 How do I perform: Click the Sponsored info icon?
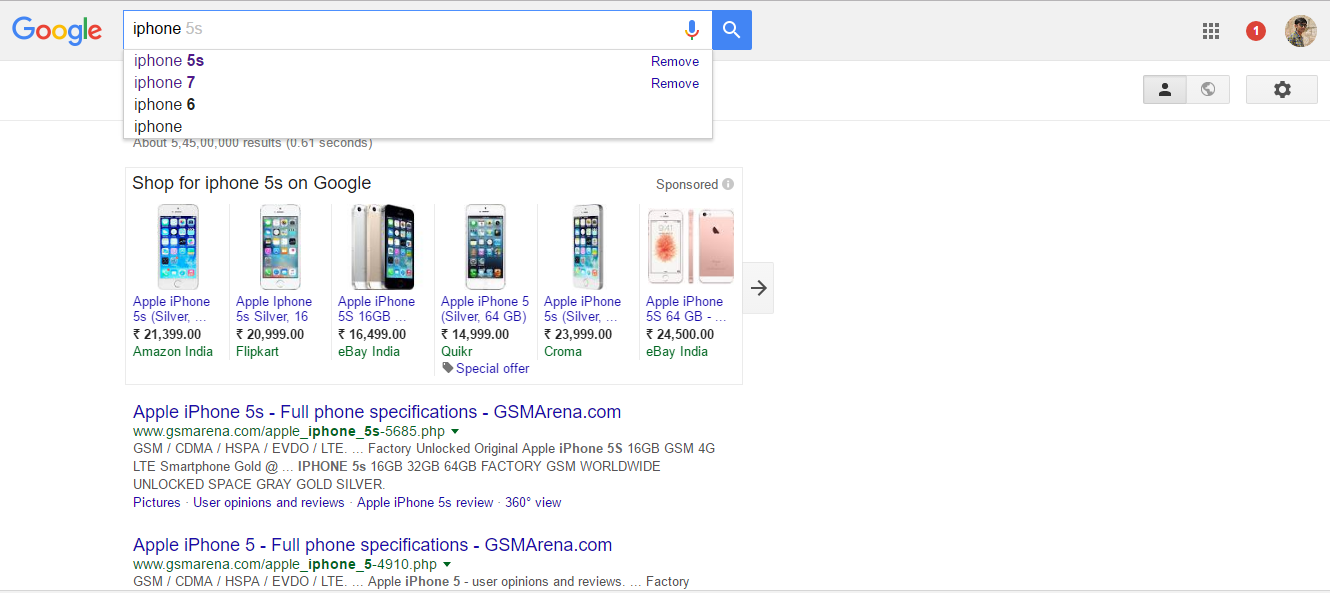click(x=728, y=184)
